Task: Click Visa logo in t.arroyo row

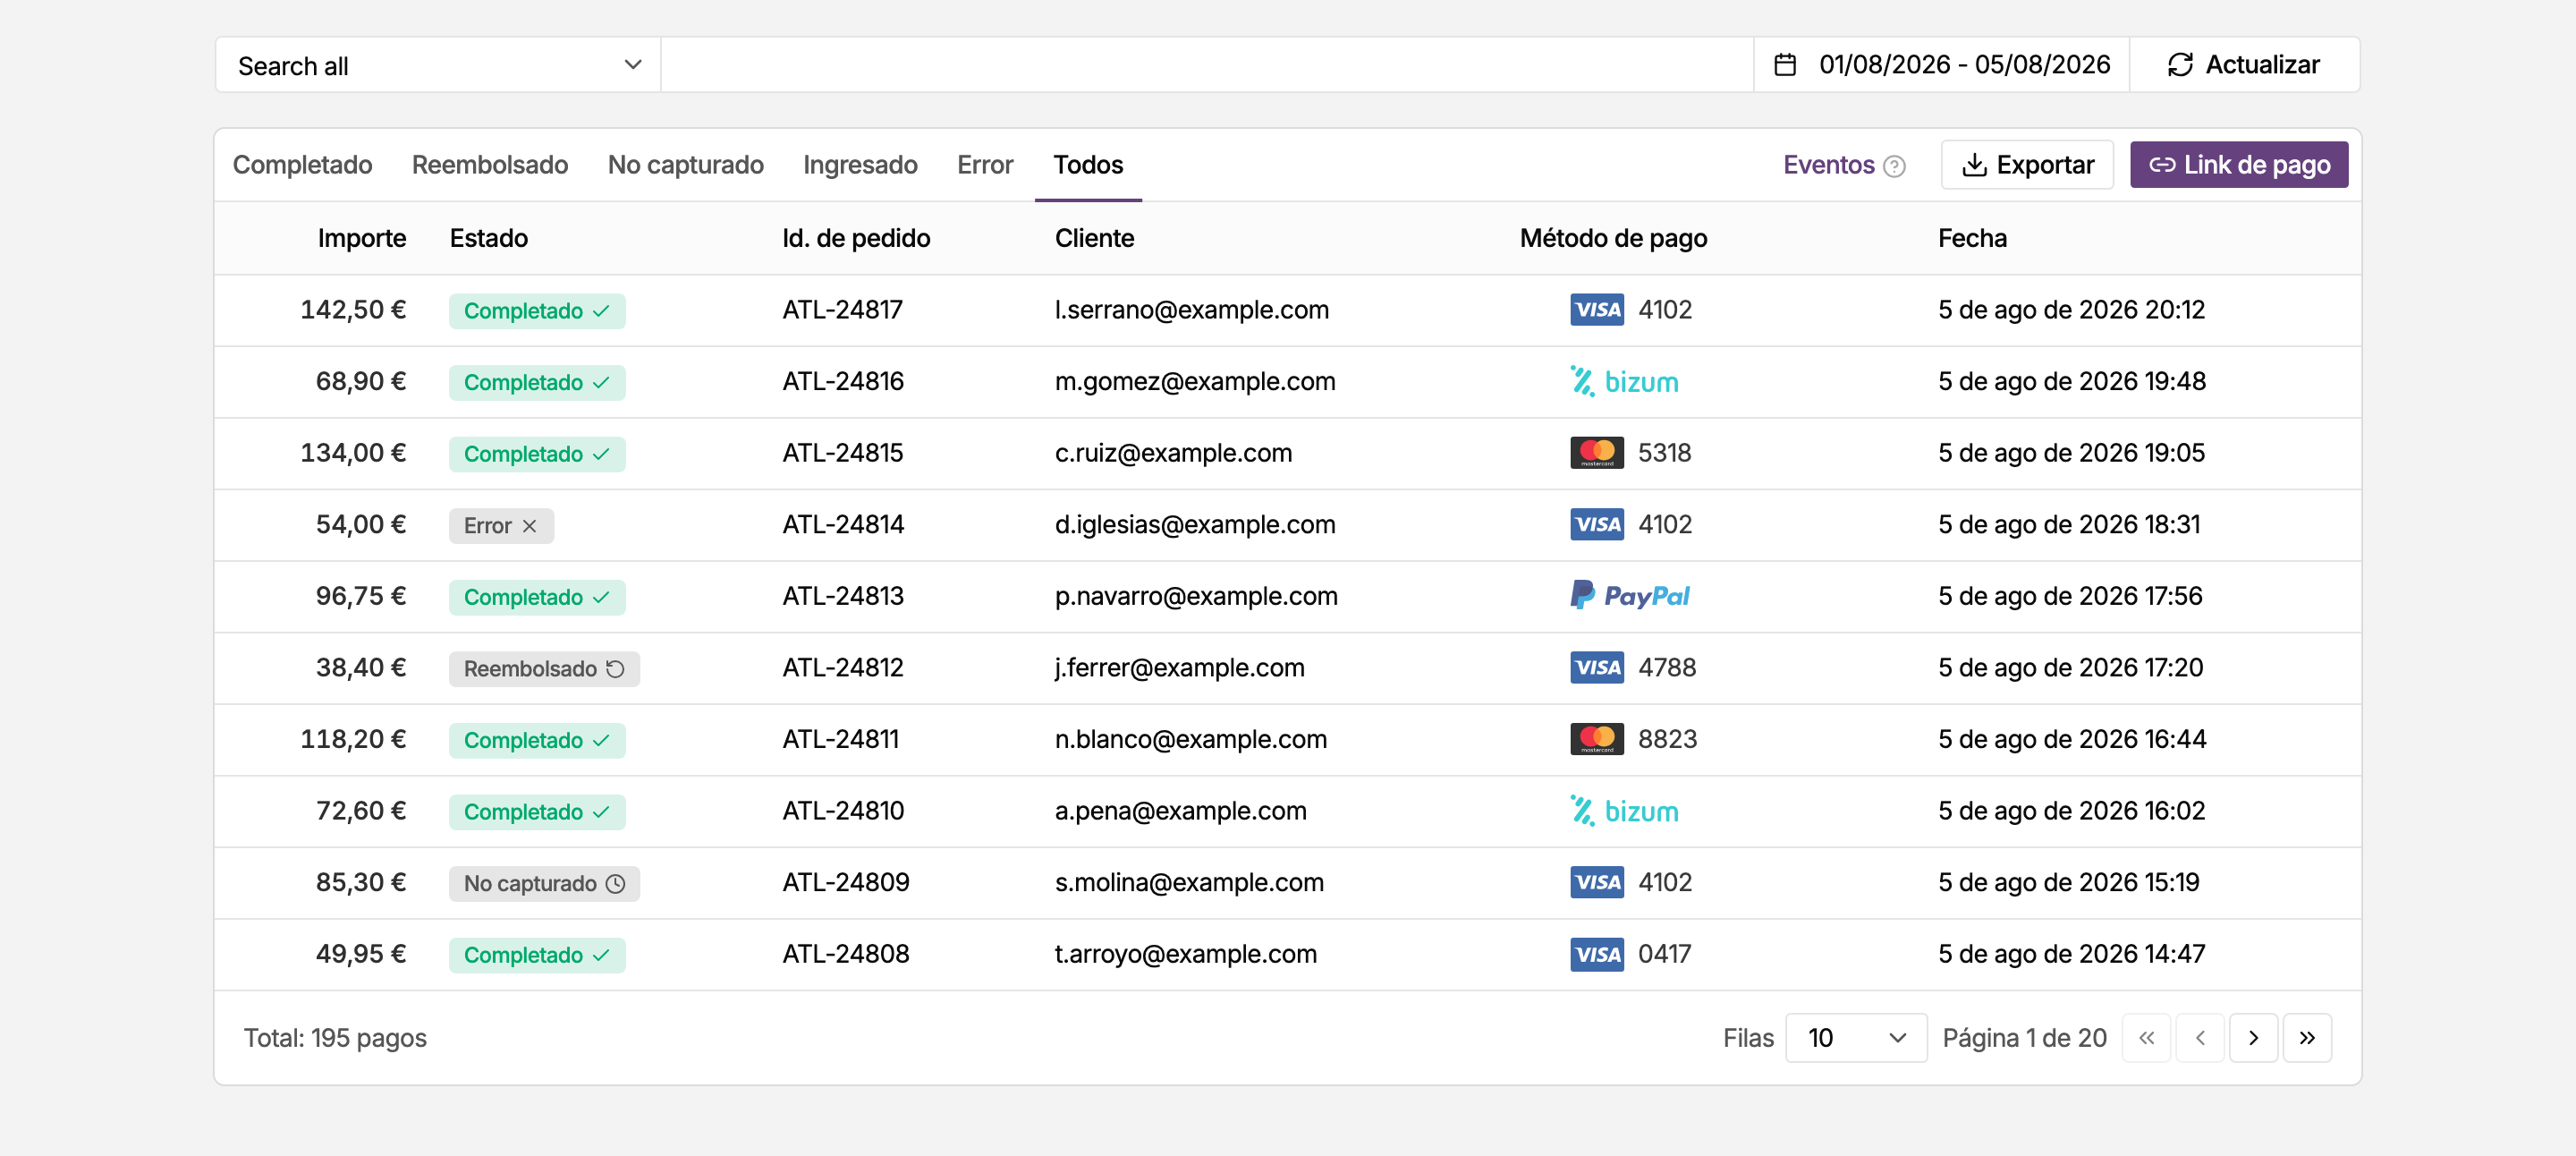Action: [1597, 954]
